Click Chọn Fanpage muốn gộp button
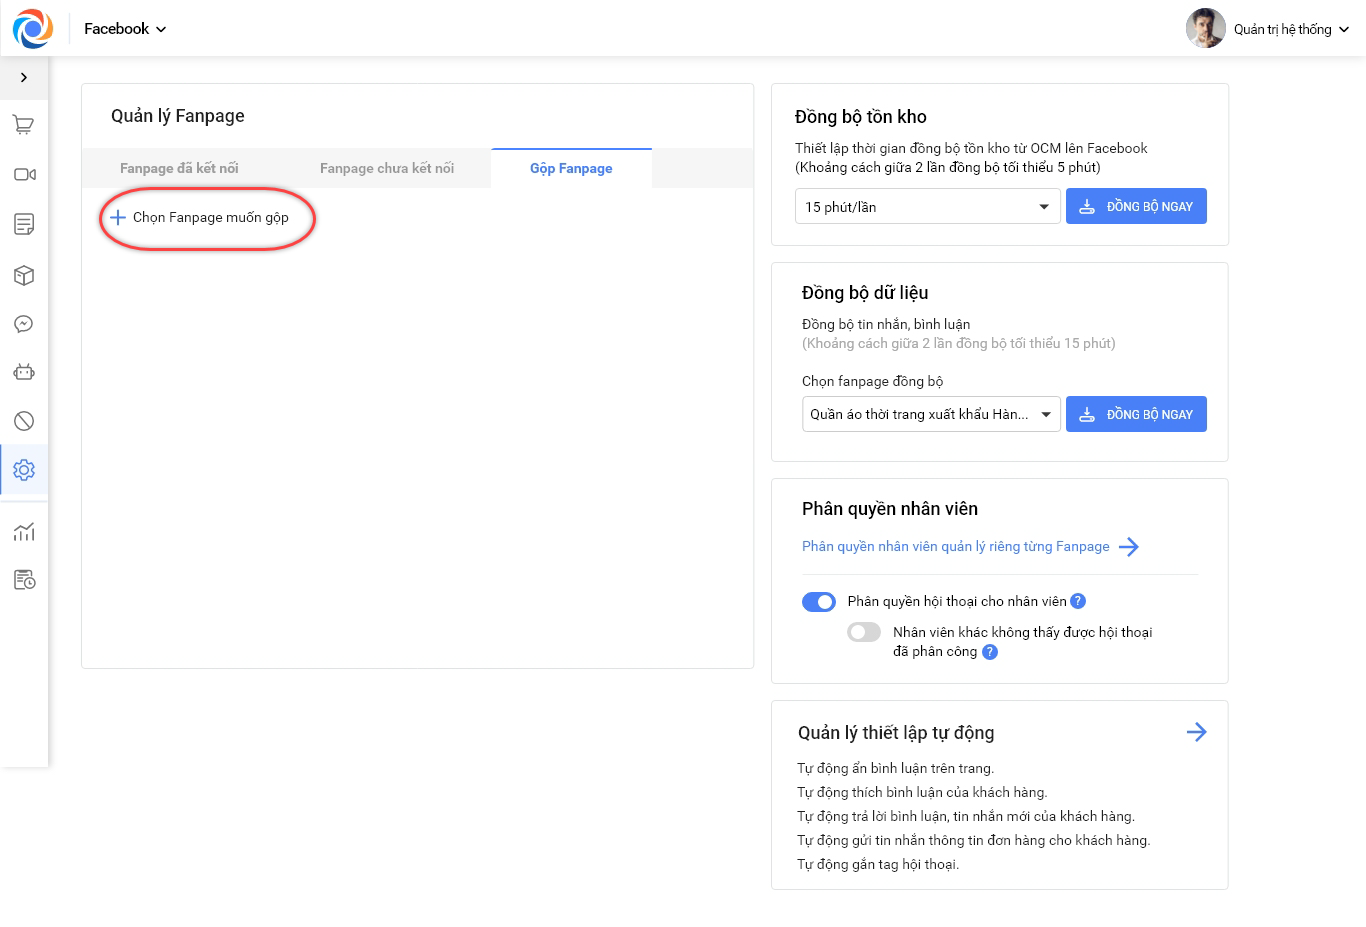The height and width of the screenshot is (927, 1366). [200, 217]
